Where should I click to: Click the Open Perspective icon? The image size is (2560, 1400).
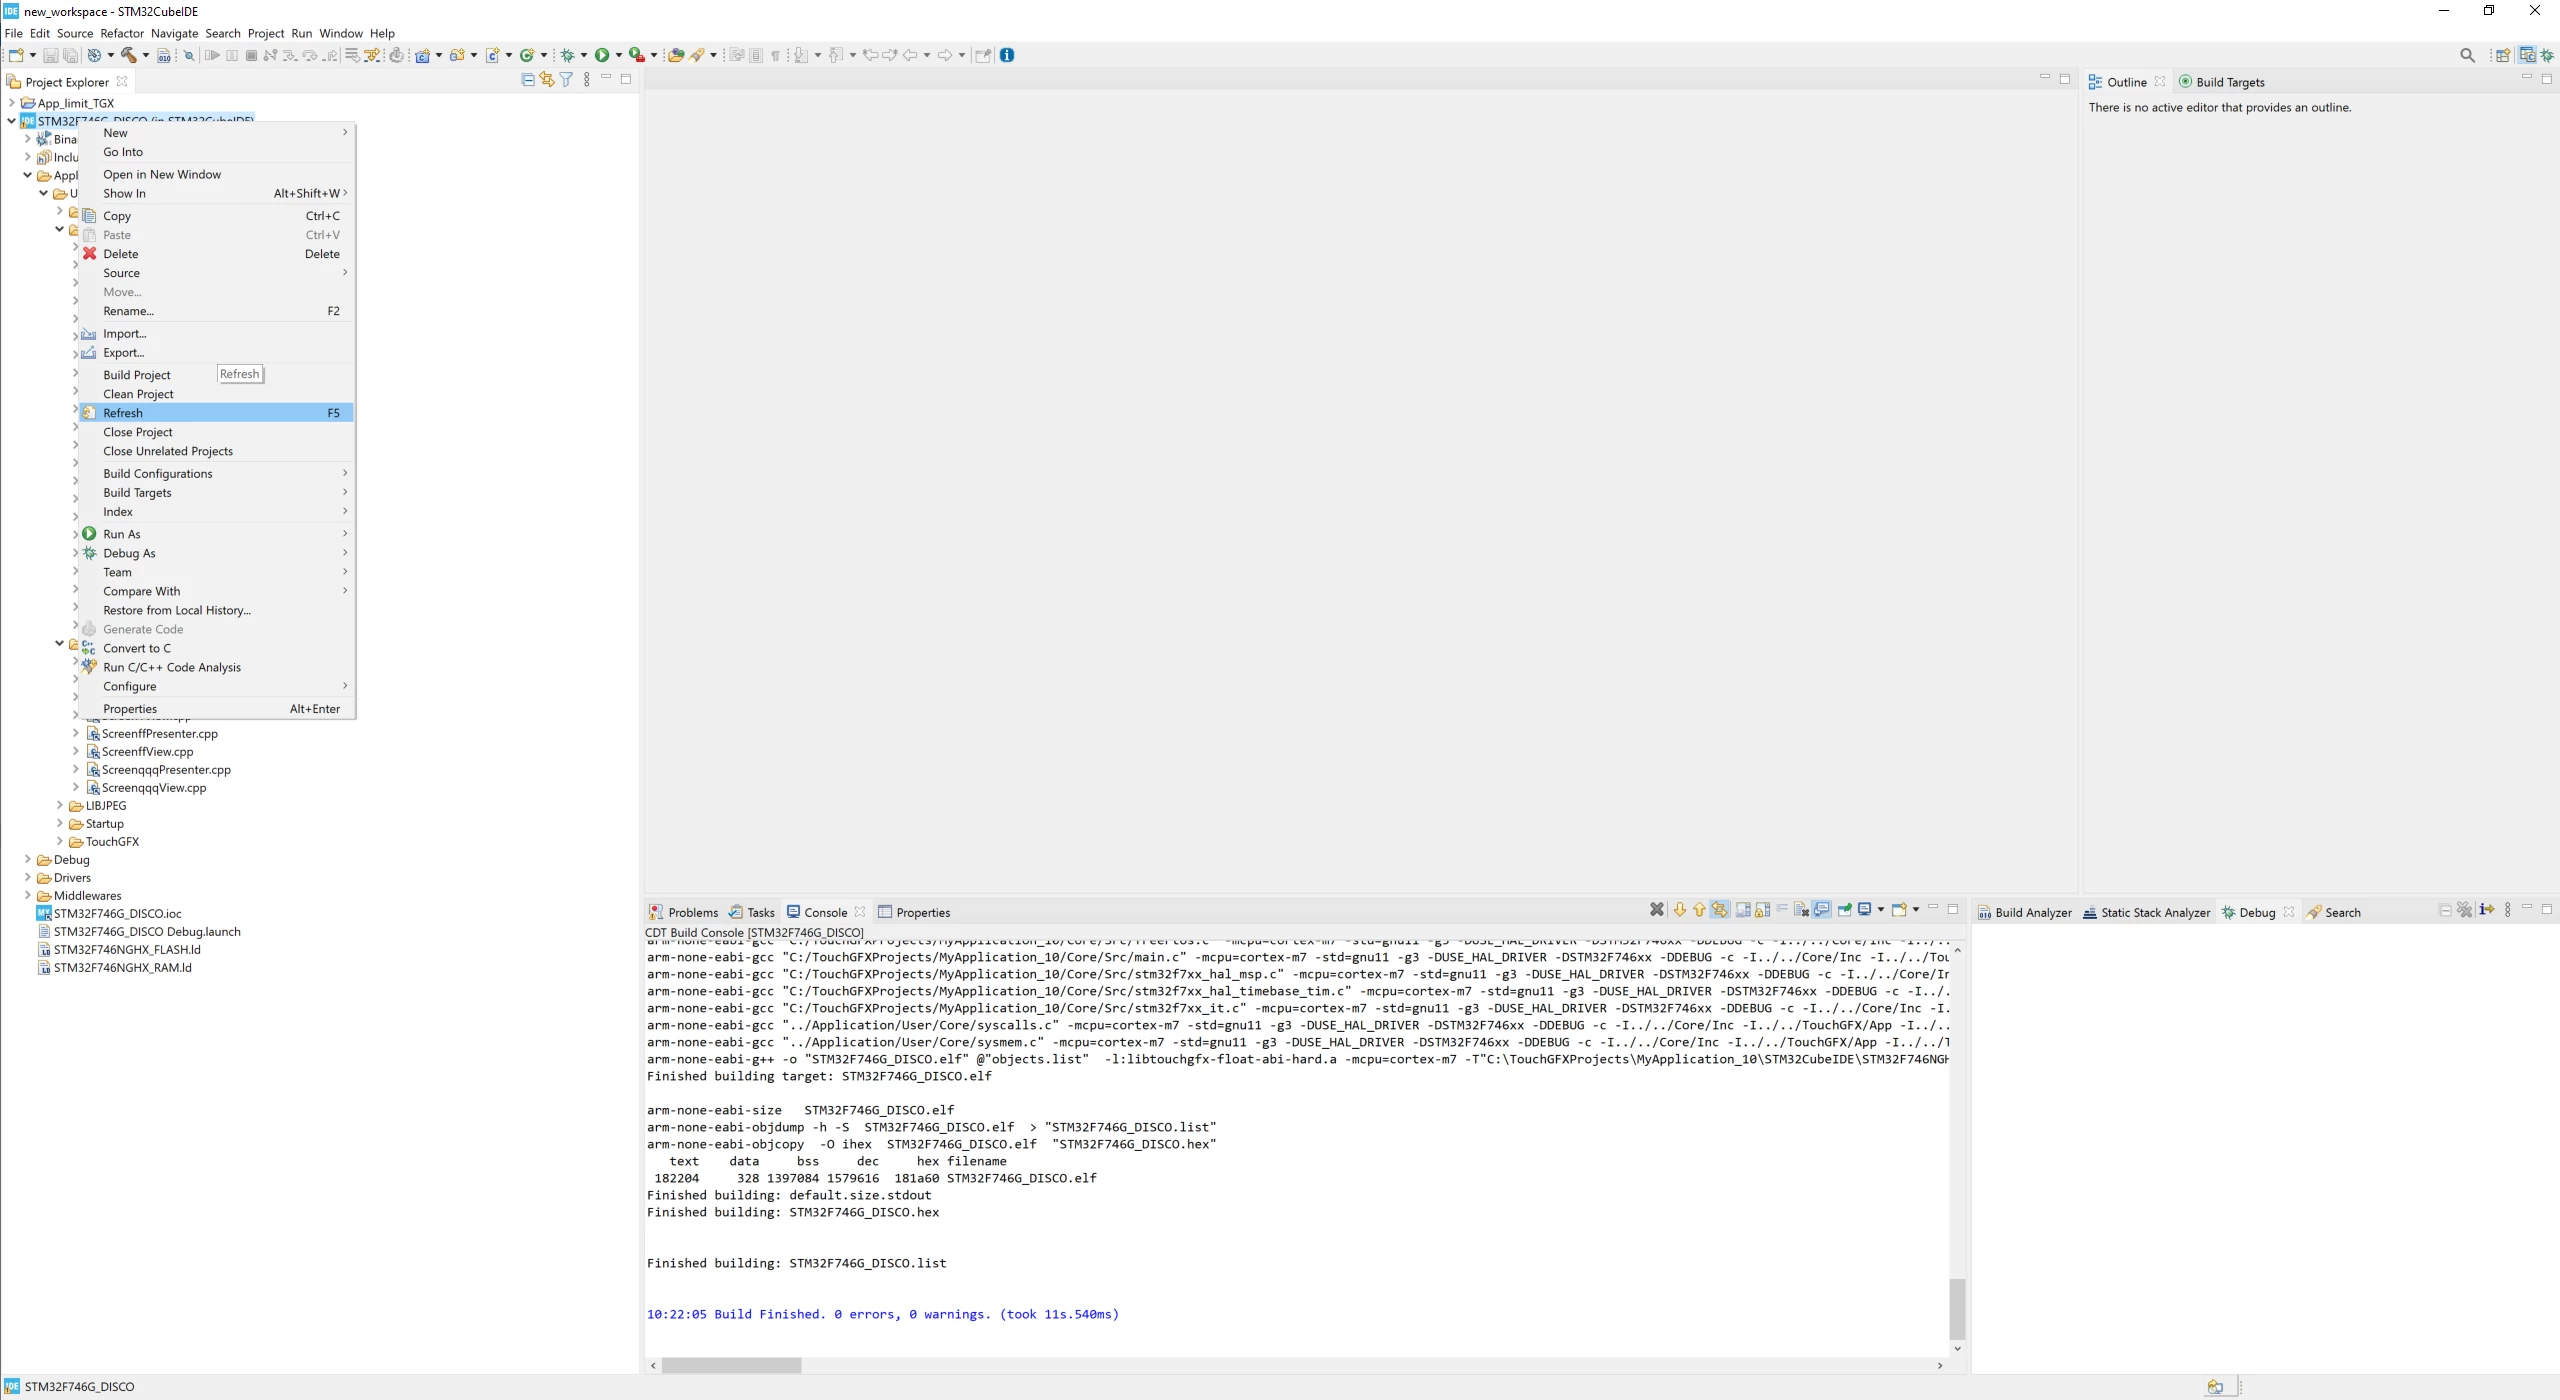tap(2503, 55)
